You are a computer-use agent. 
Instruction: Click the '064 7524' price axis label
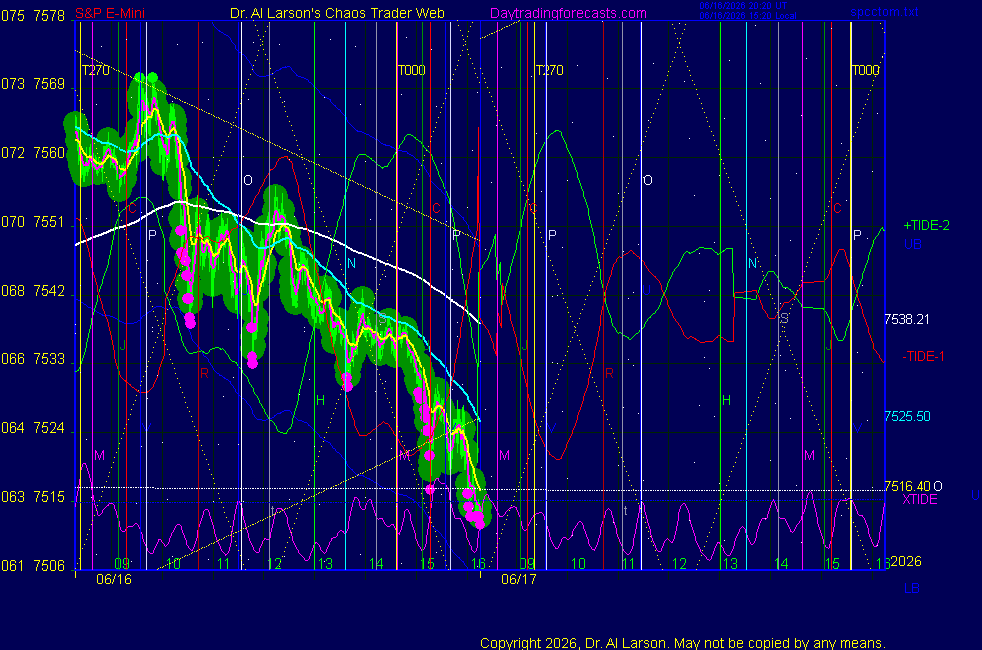tap(33, 428)
